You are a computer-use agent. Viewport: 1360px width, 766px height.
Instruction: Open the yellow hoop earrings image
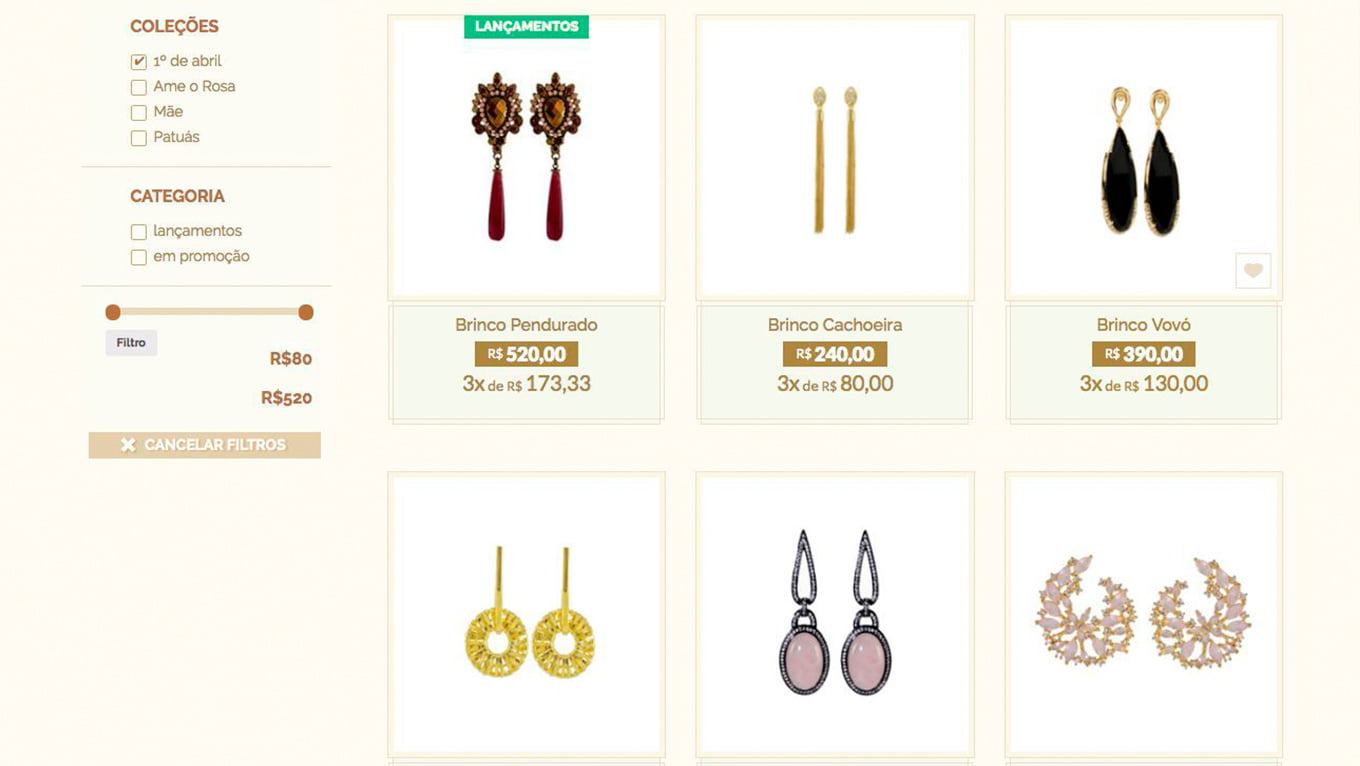coord(526,614)
